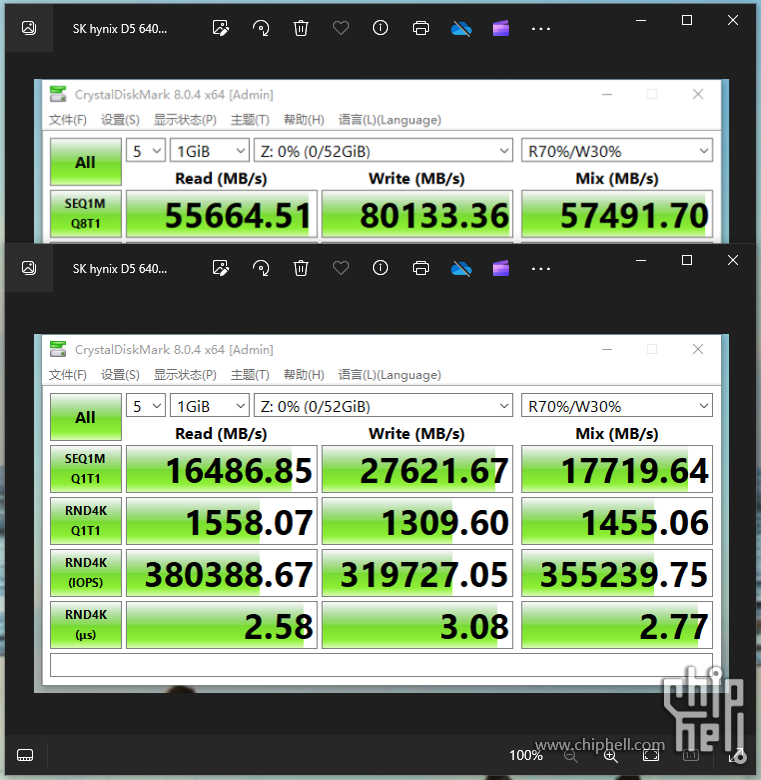Open the 文件(F) menu in lower CrystalDiskMark

[68, 375]
